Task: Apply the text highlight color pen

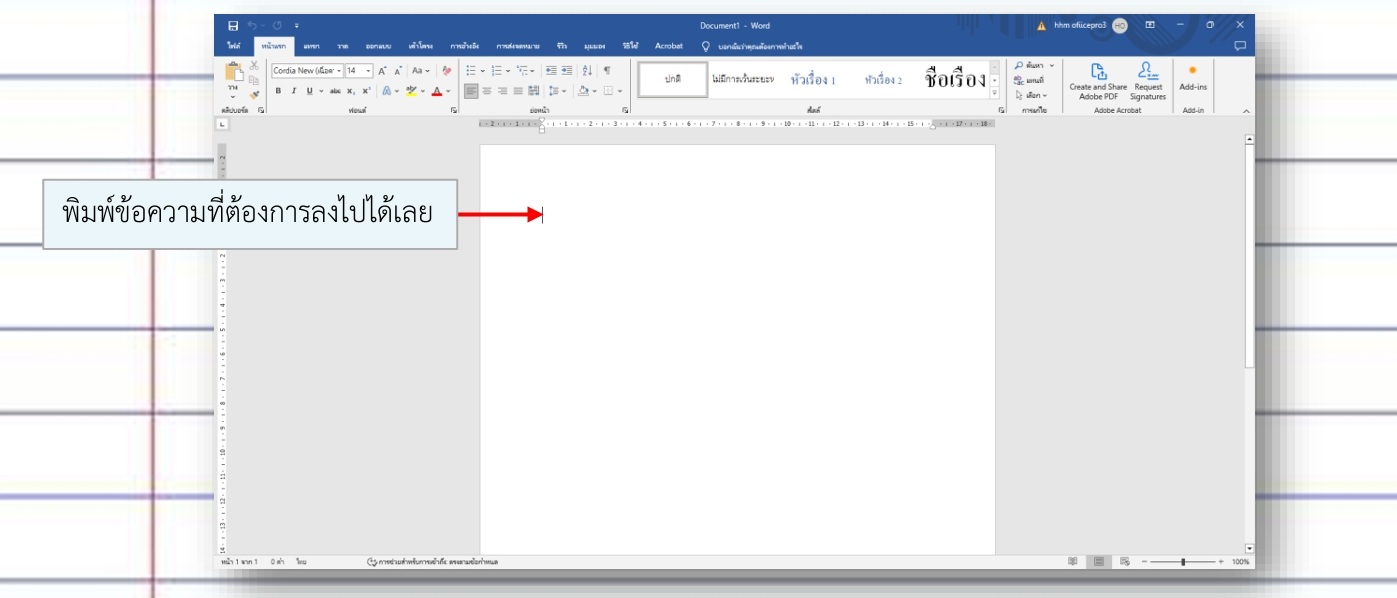Action: click(x=411, y=91)
